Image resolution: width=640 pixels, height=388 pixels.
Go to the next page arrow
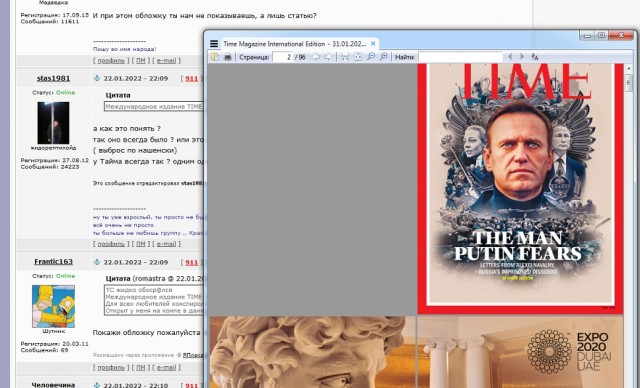coord(328,57)
